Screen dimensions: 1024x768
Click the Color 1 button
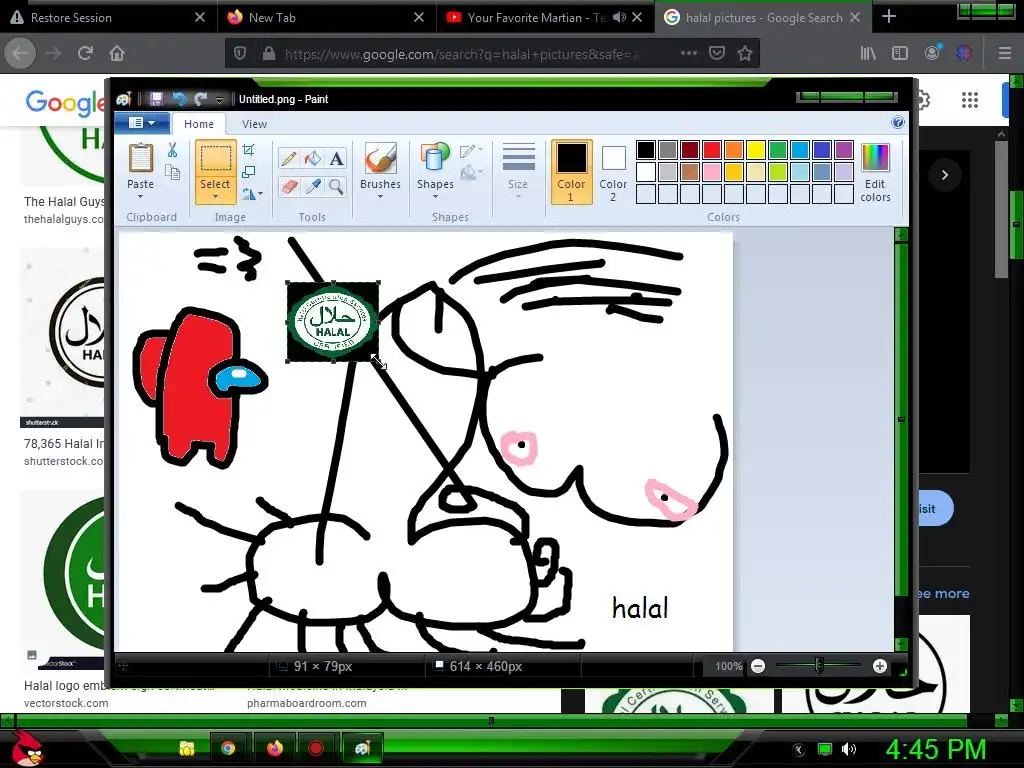(x=571, y=172)
